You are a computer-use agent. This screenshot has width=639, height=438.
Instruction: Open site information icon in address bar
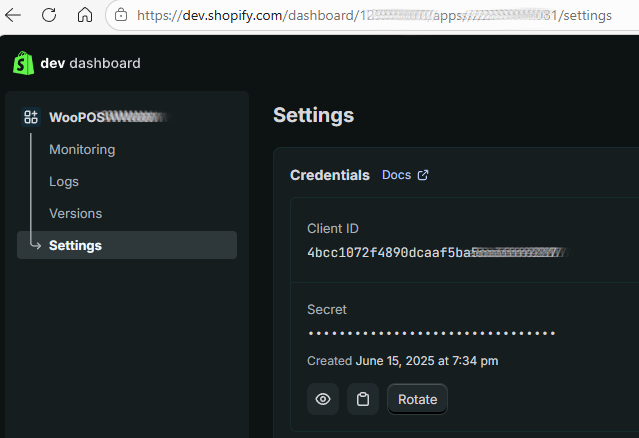121,15
